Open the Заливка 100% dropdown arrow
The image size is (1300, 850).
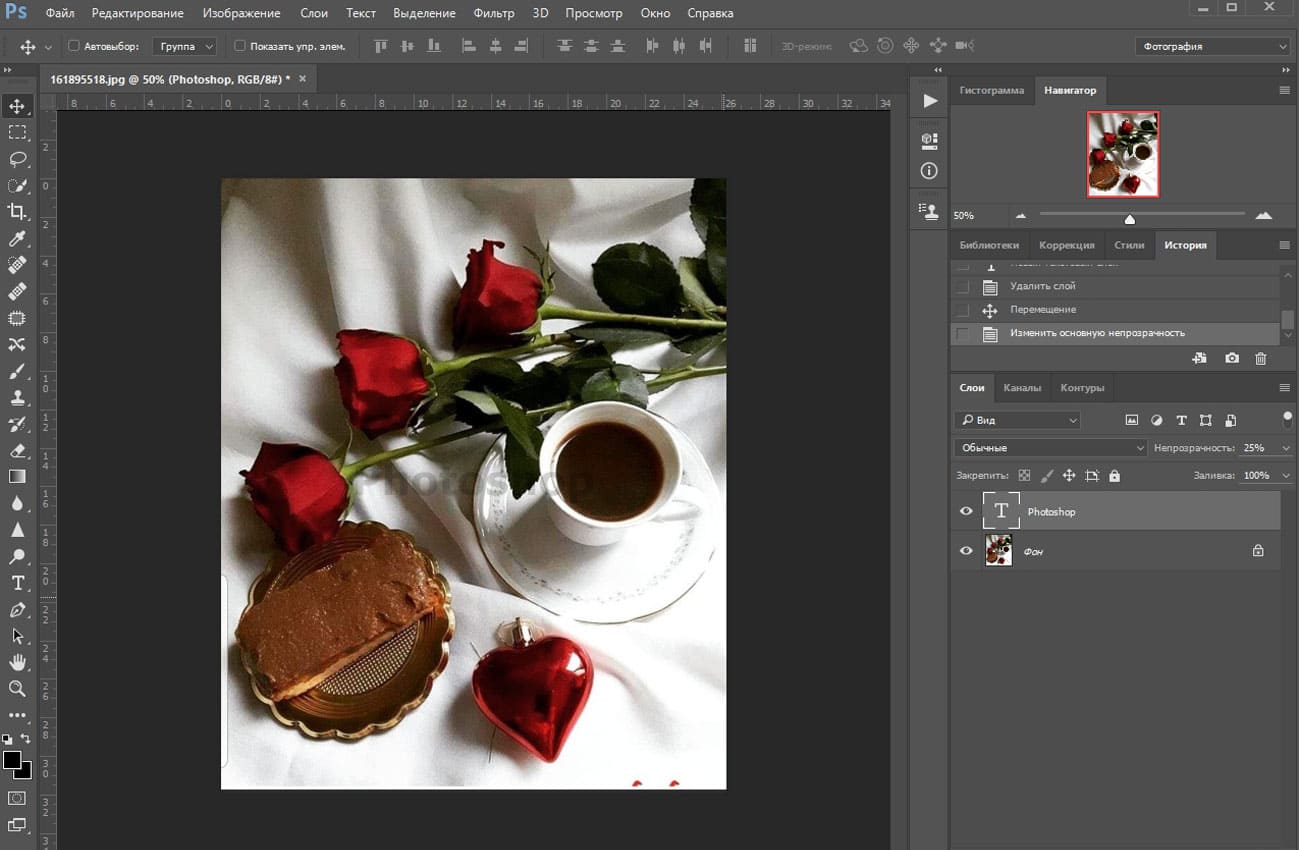click(x=1286, y=476)
